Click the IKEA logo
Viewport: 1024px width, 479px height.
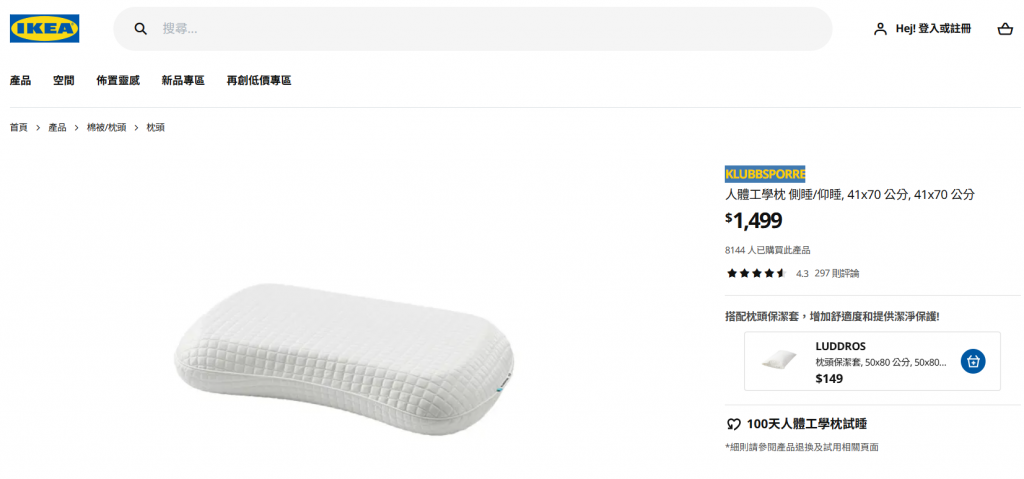tap(45, 29)
